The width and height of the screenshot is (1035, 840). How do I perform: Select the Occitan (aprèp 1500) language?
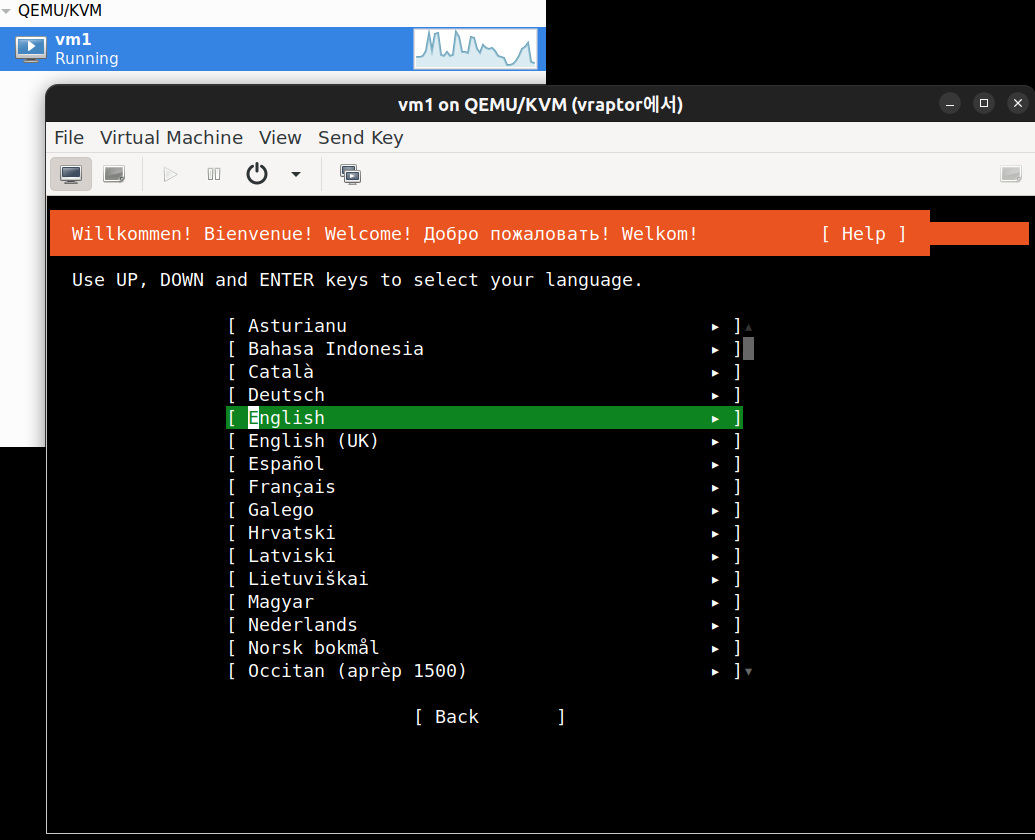484,671
